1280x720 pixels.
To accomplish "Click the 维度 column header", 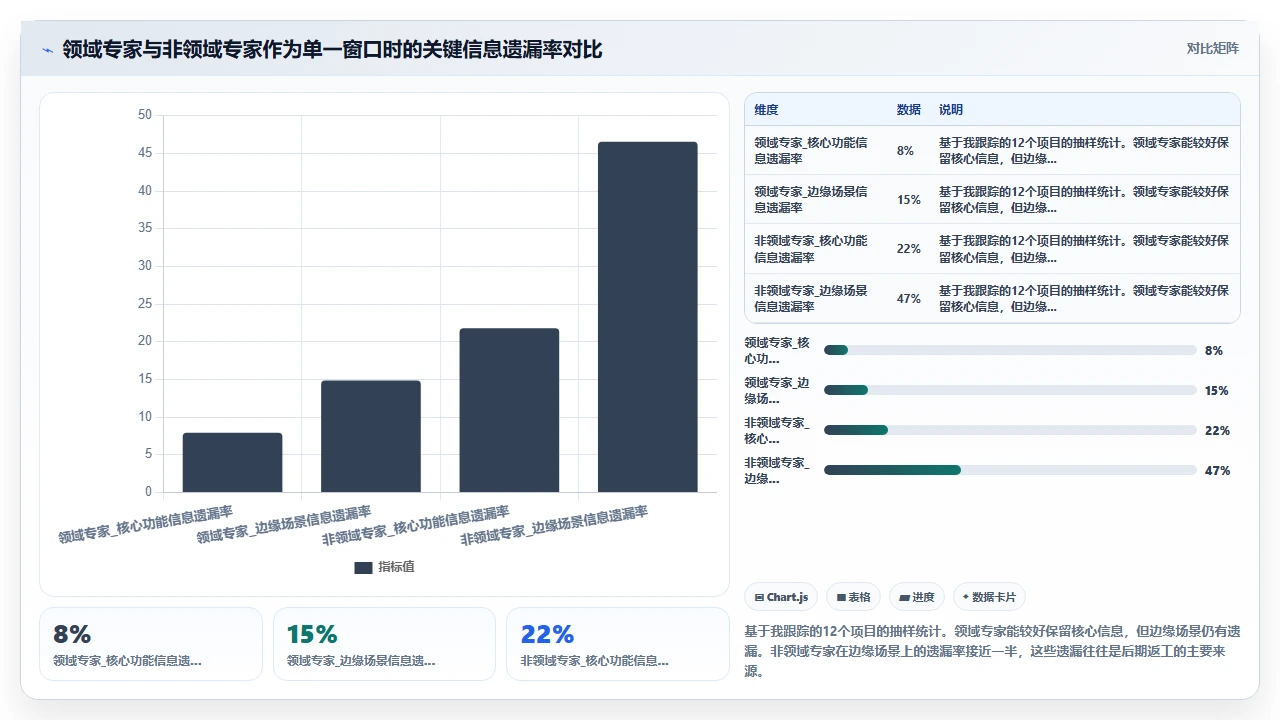I will (x=766, y=110).
